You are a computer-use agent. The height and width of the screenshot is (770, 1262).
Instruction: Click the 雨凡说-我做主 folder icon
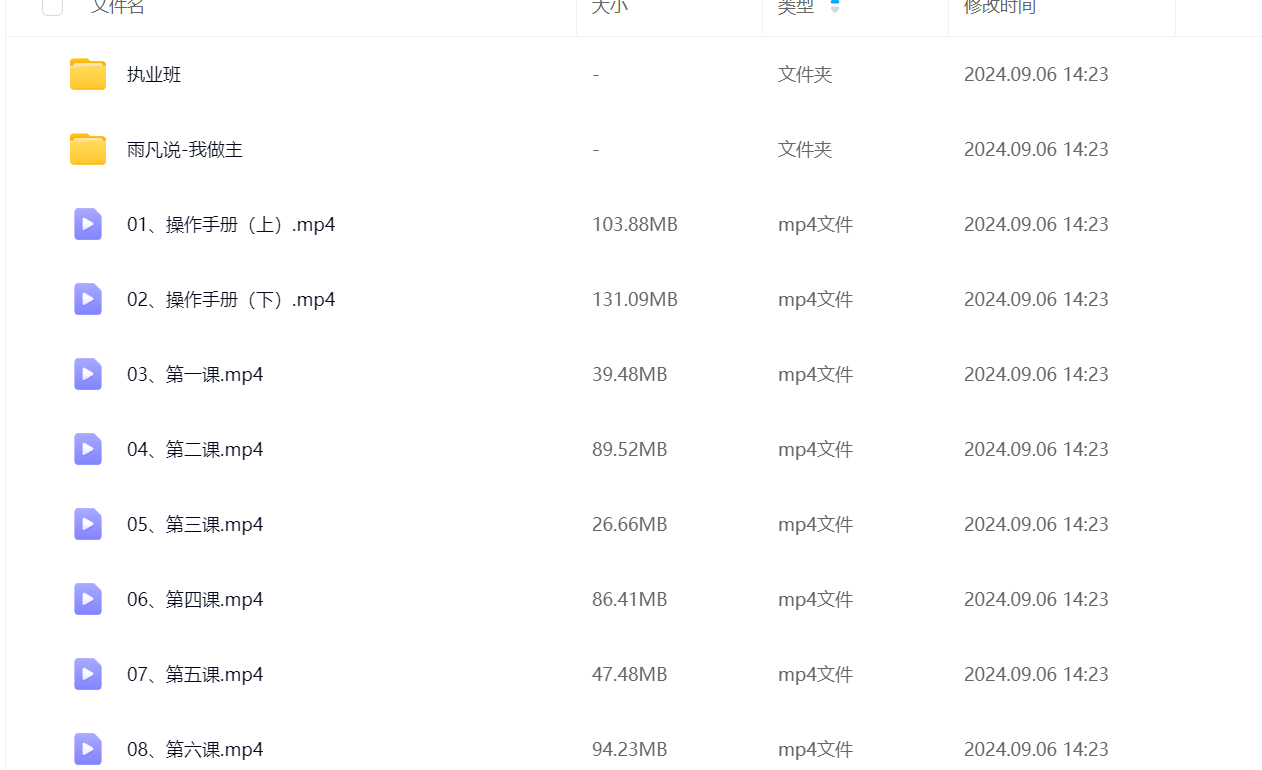(88, 150)
